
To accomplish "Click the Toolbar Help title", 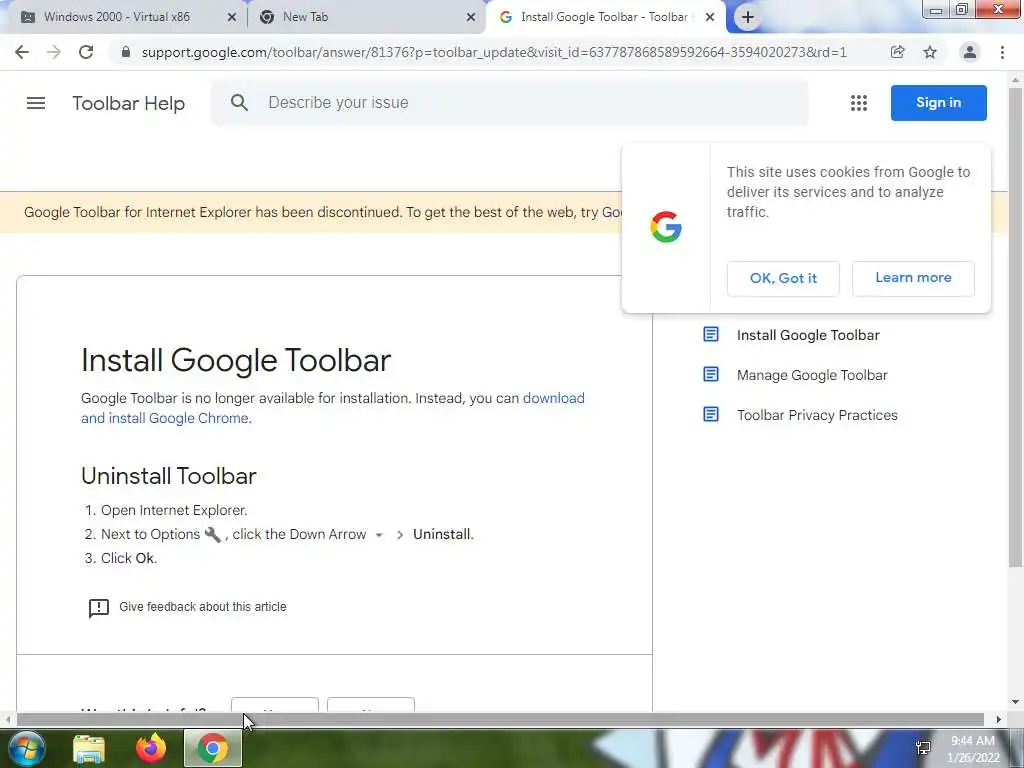I will [x=129, y=103].
